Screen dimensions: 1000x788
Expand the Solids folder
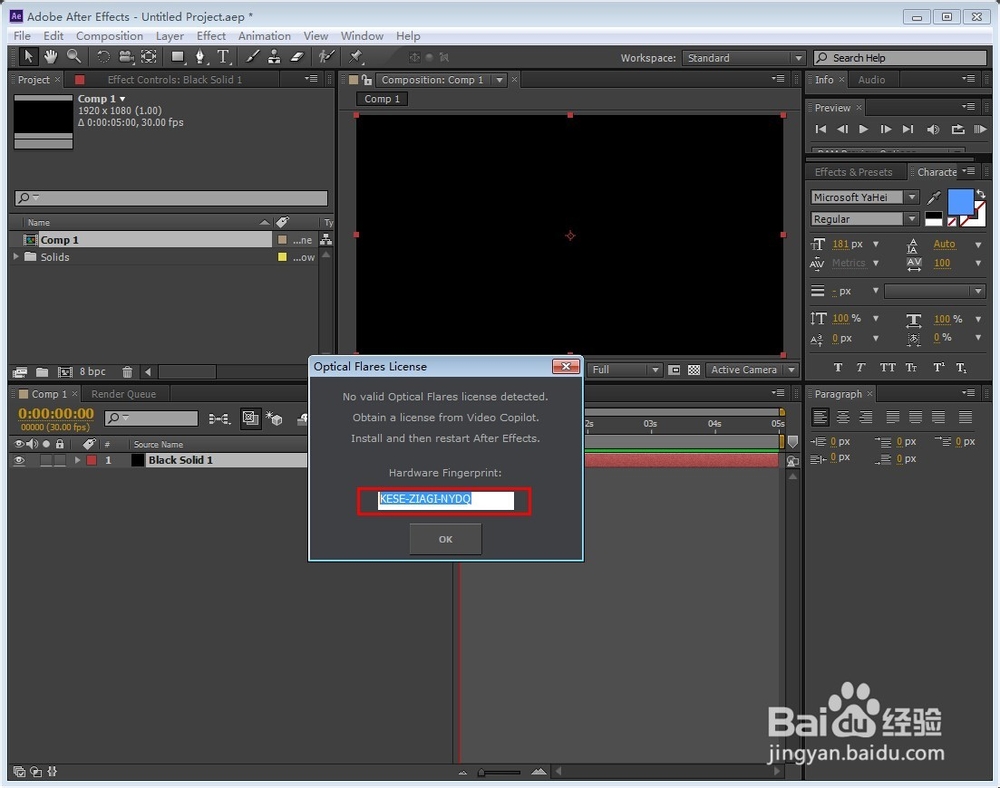(x=16, y=257)
